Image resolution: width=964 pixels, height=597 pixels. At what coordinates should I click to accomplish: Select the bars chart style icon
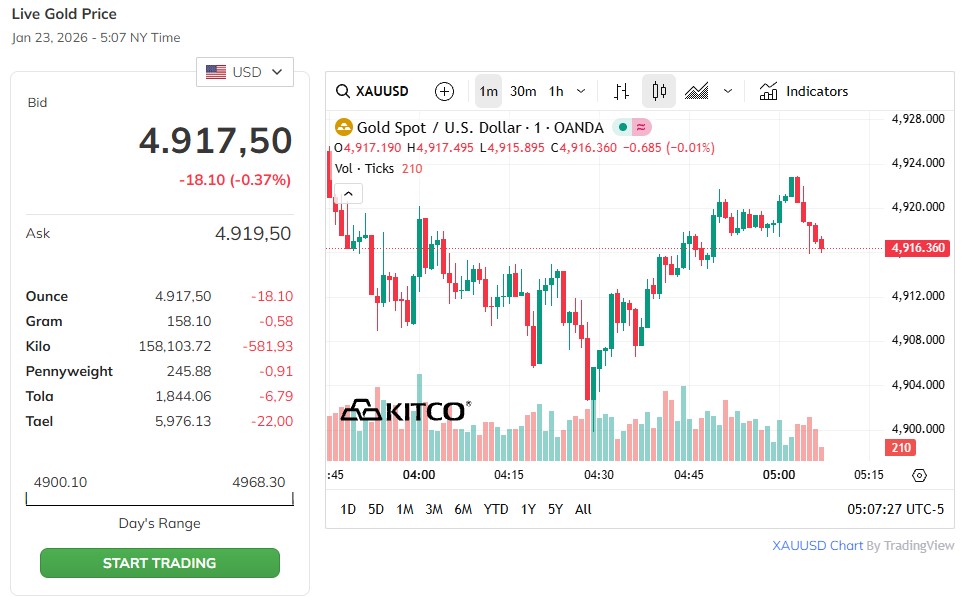tap(621, 91)
